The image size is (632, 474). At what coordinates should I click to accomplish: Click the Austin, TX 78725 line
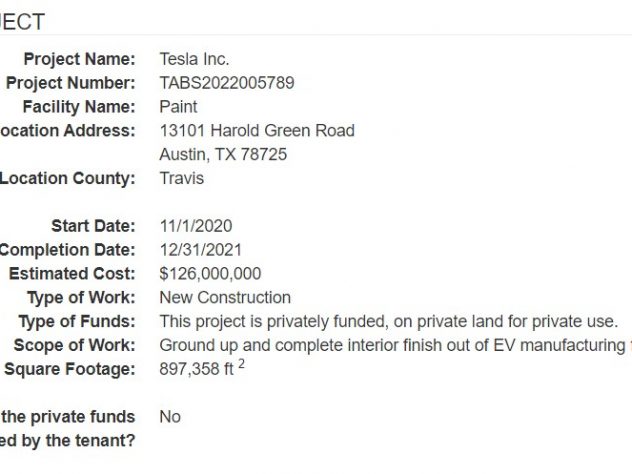[223, 154]
